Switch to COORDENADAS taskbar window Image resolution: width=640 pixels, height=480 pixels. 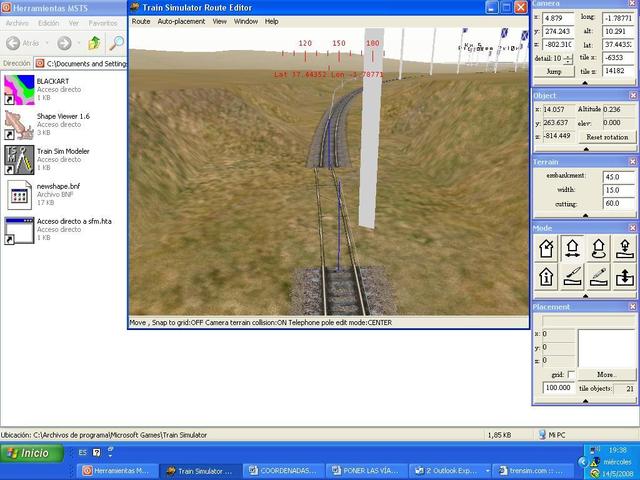click(x=285, y=469)
